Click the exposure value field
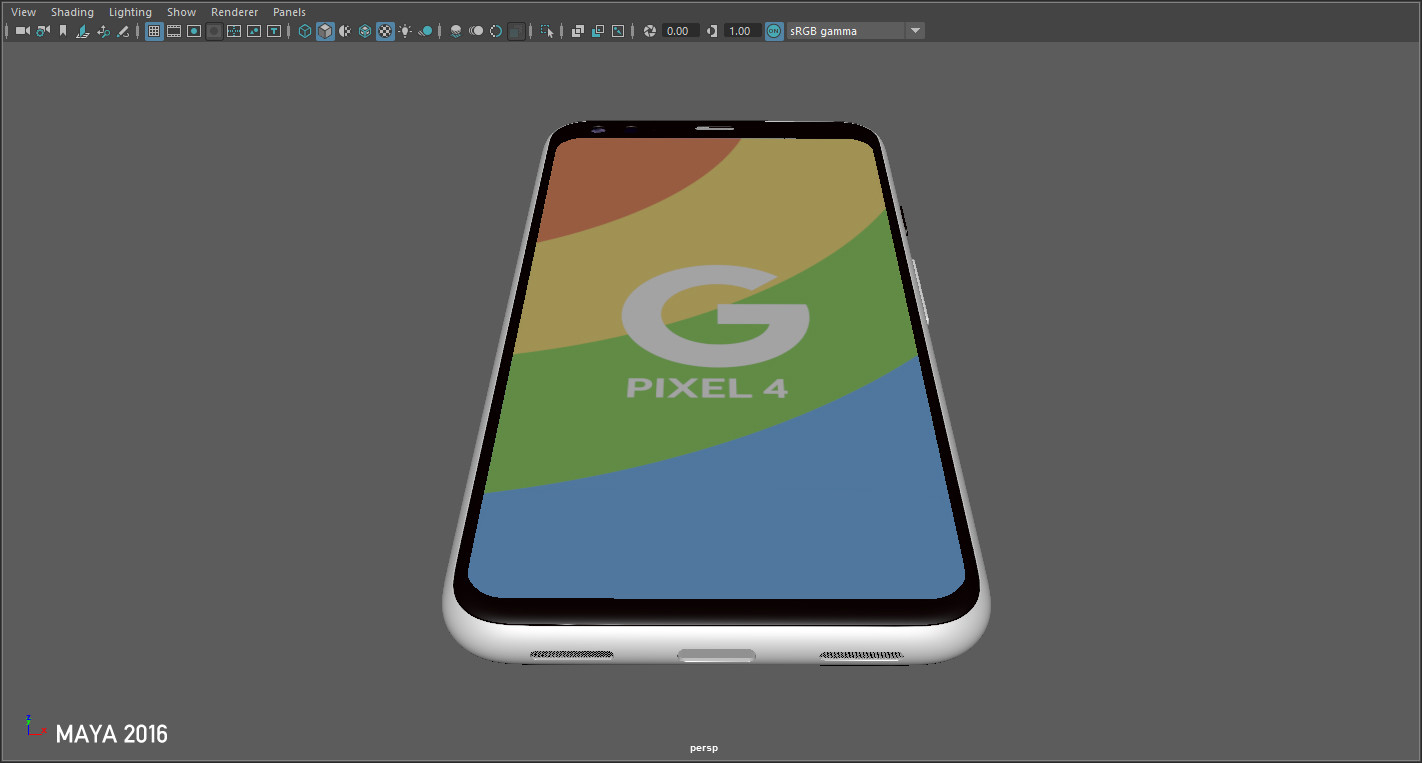This screenshot has width=1422, height=763. coord(678,31)
